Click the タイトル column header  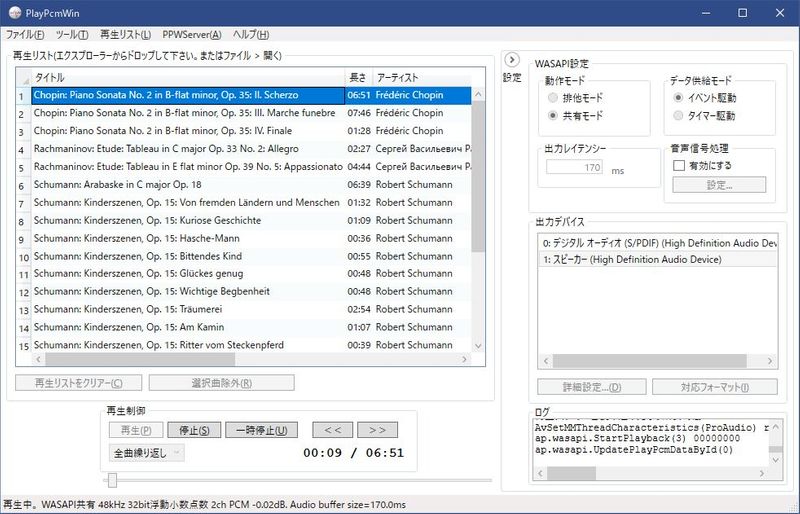coord(185,78)
